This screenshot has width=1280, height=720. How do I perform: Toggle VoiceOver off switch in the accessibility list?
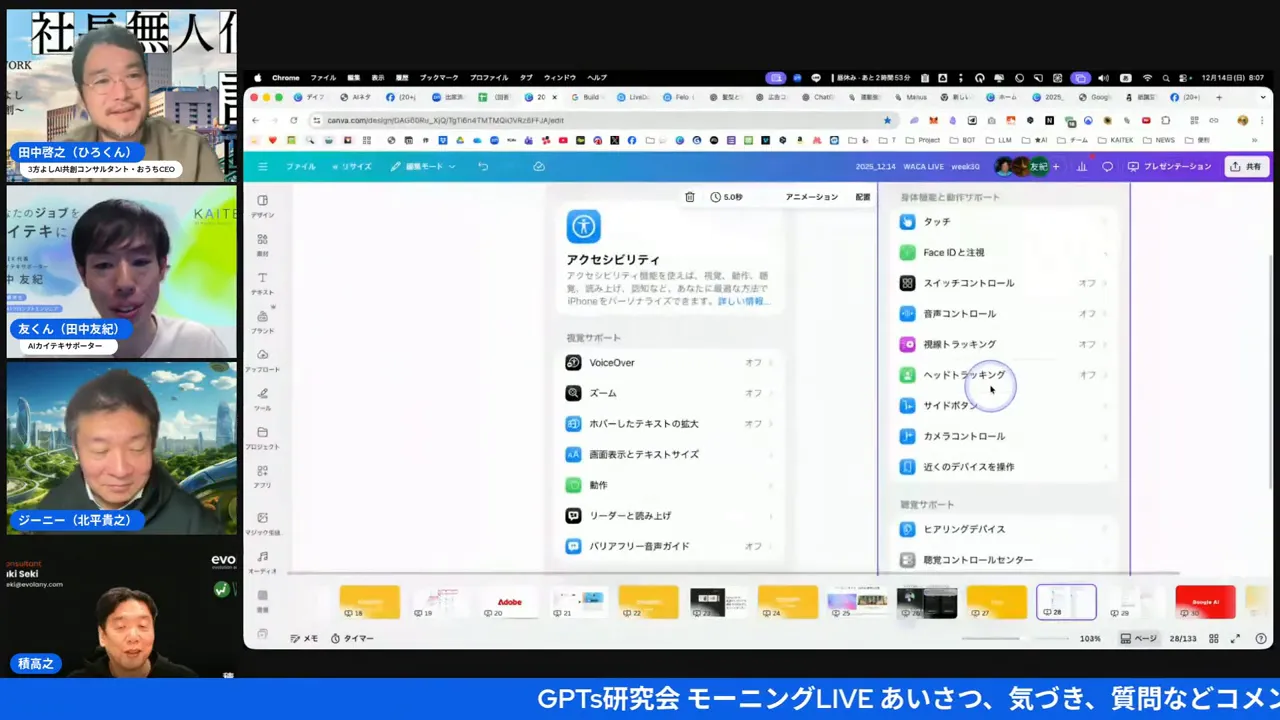(753, 362)
